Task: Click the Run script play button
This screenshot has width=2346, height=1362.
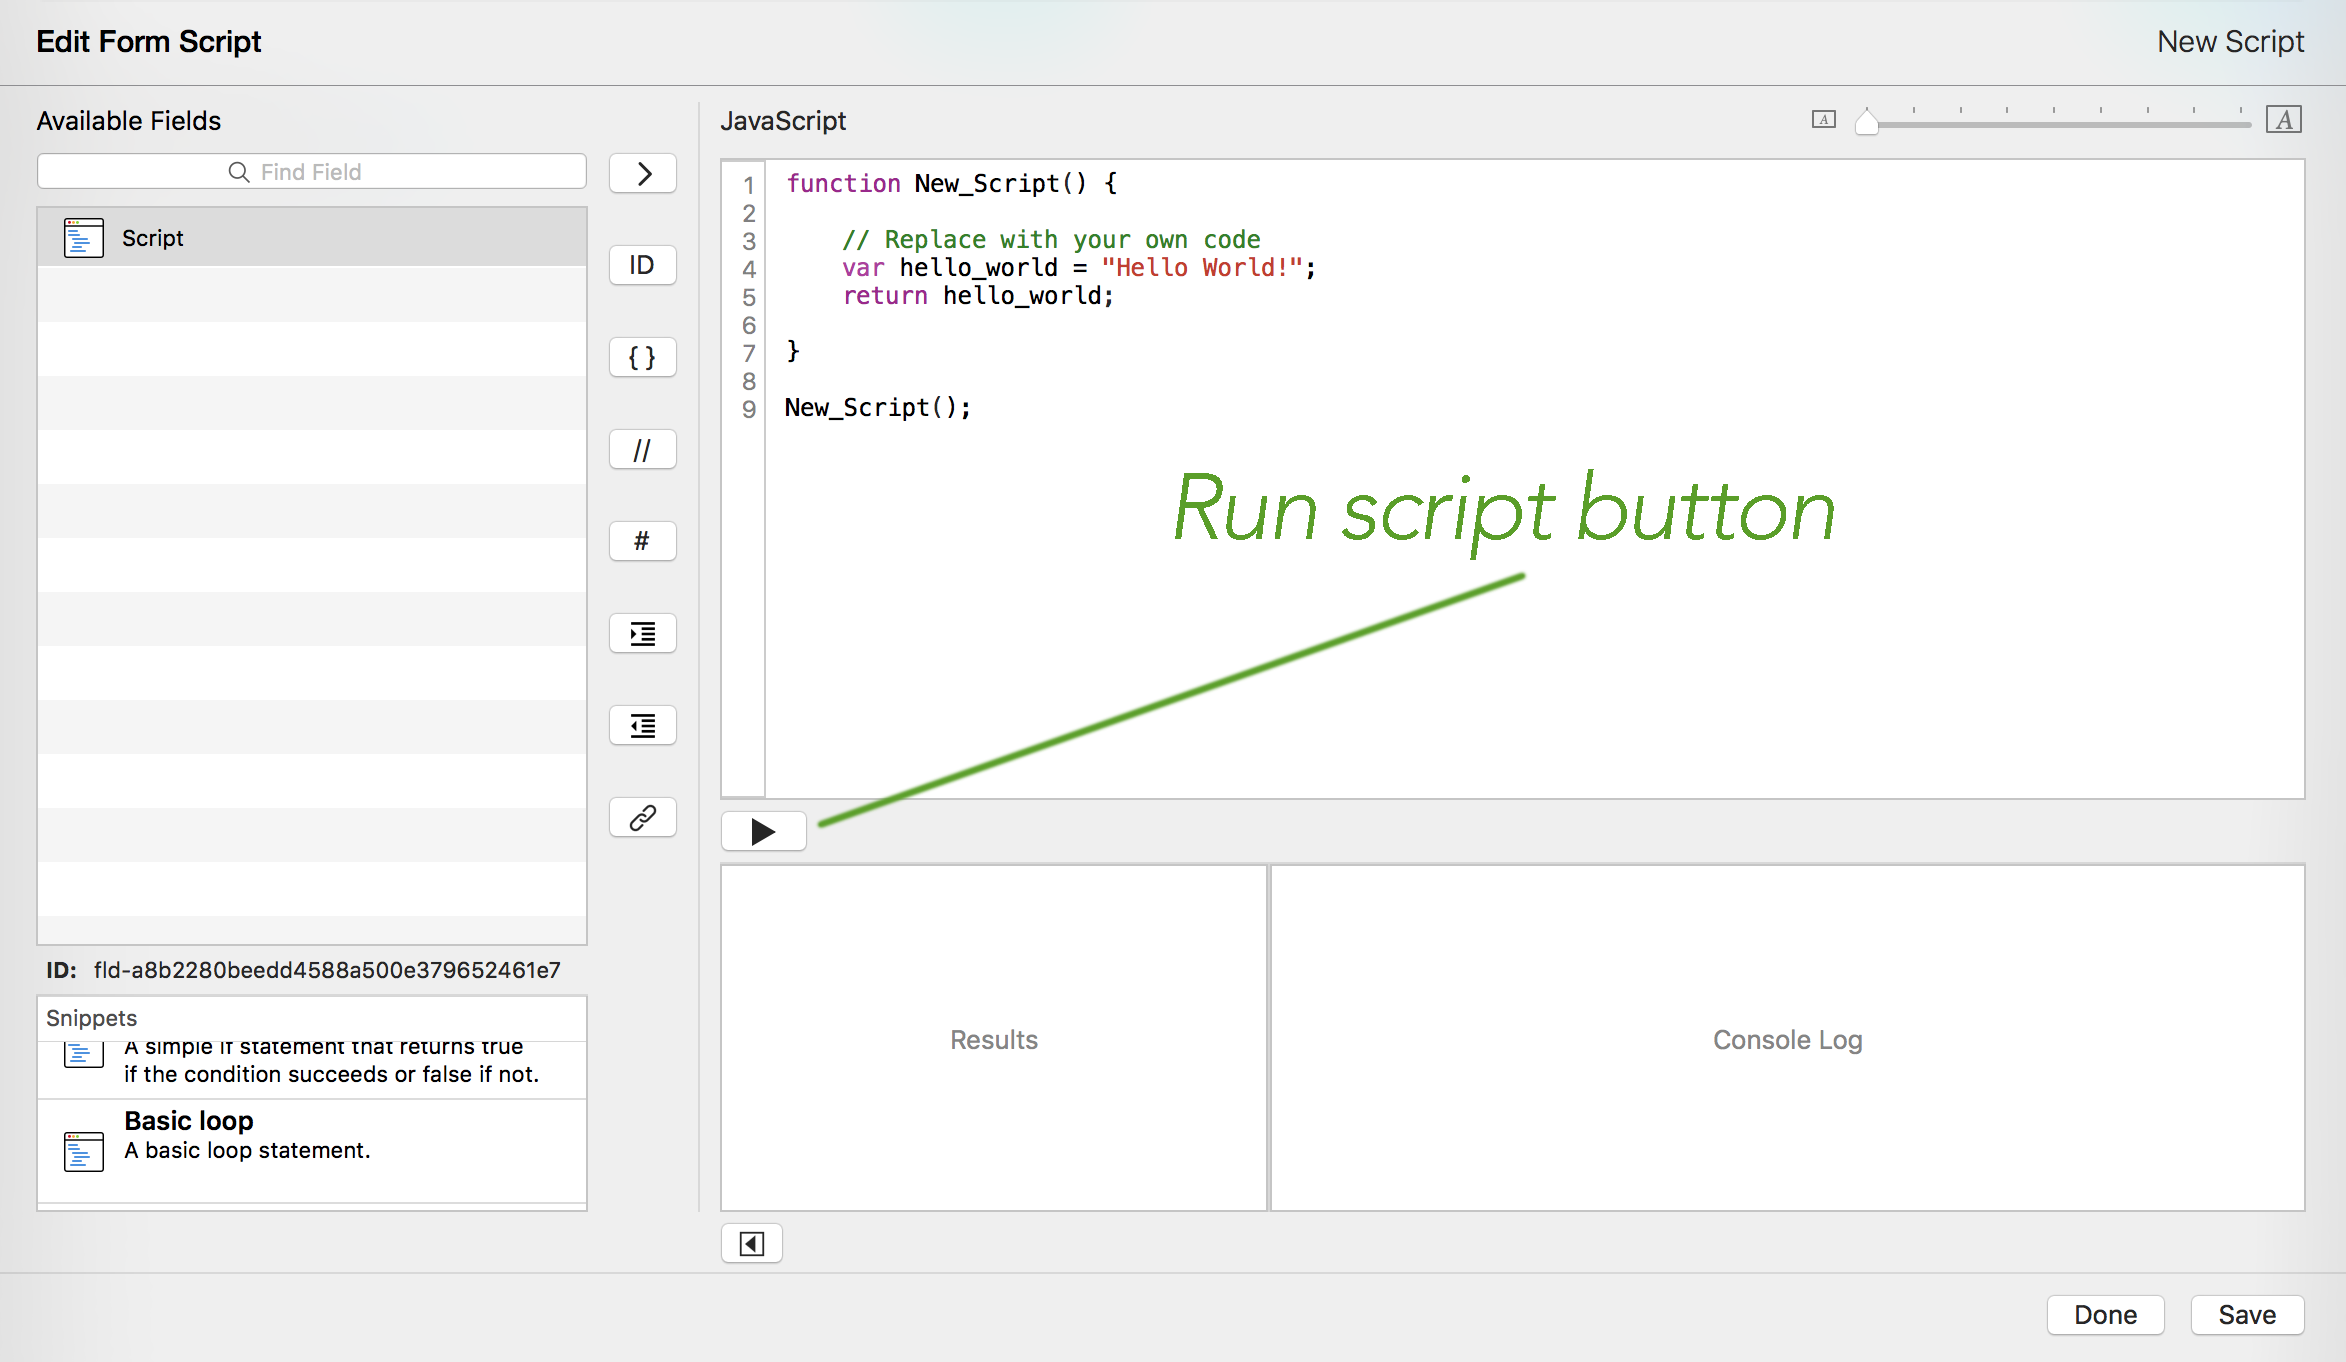Action: (x=763, y=831)
